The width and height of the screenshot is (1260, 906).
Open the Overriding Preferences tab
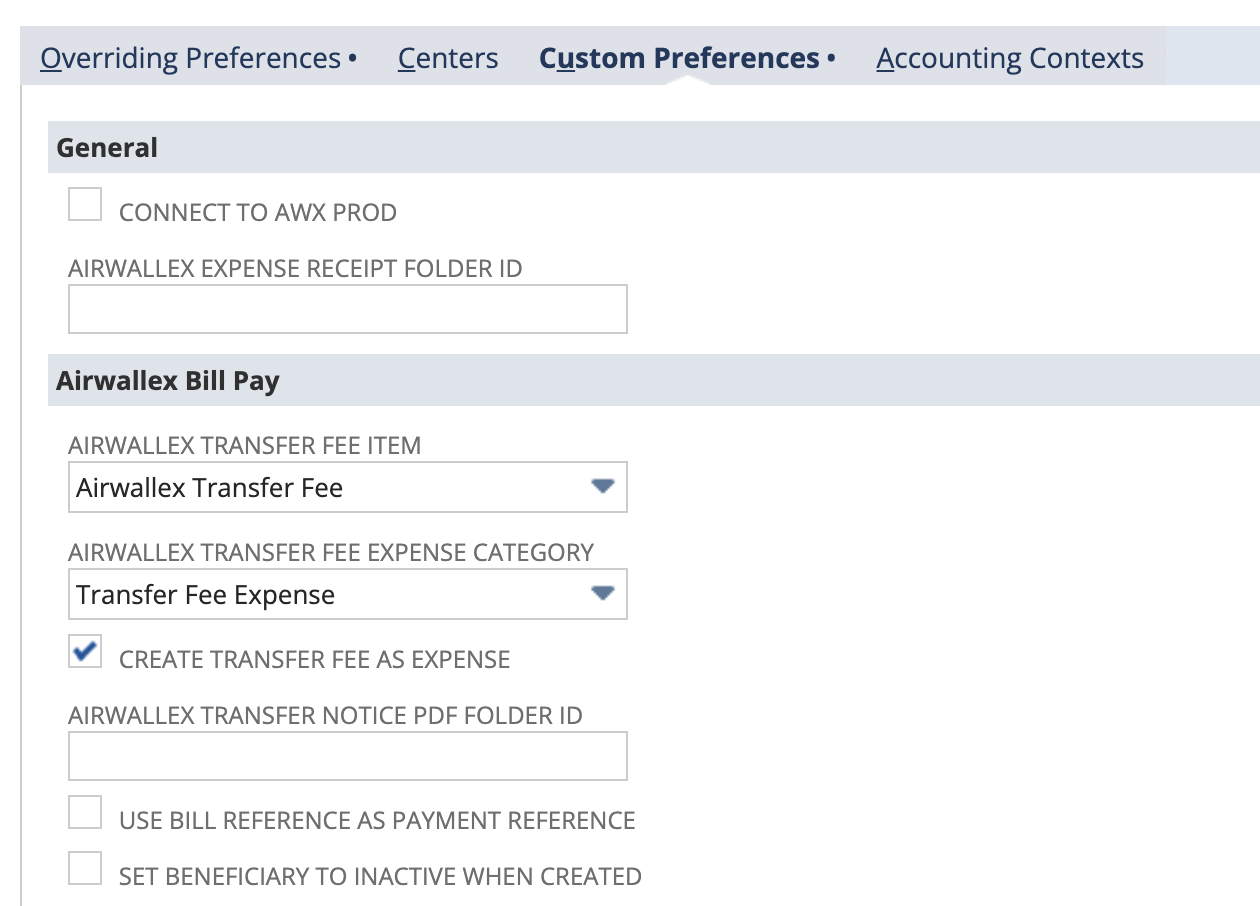click(x=190, y=59)
